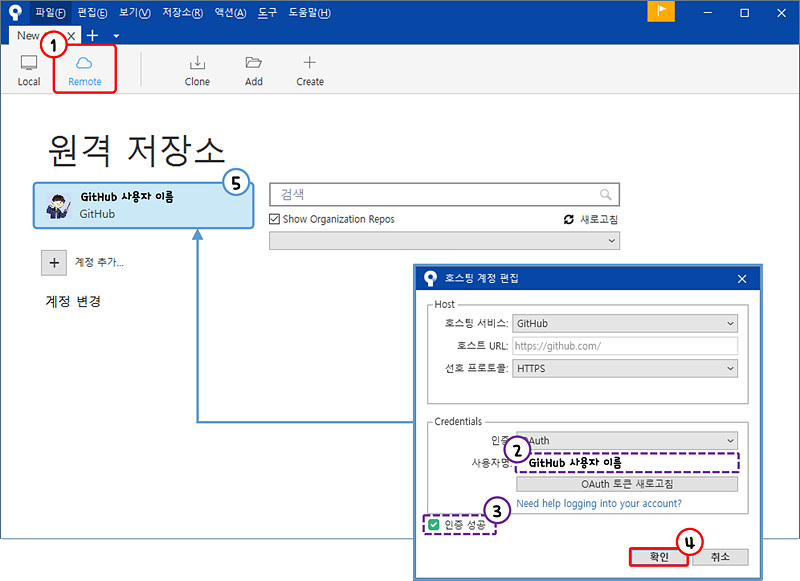Open the 도구 menu
The width and height of the screenshot is (800, 581).
pos(267,13)
